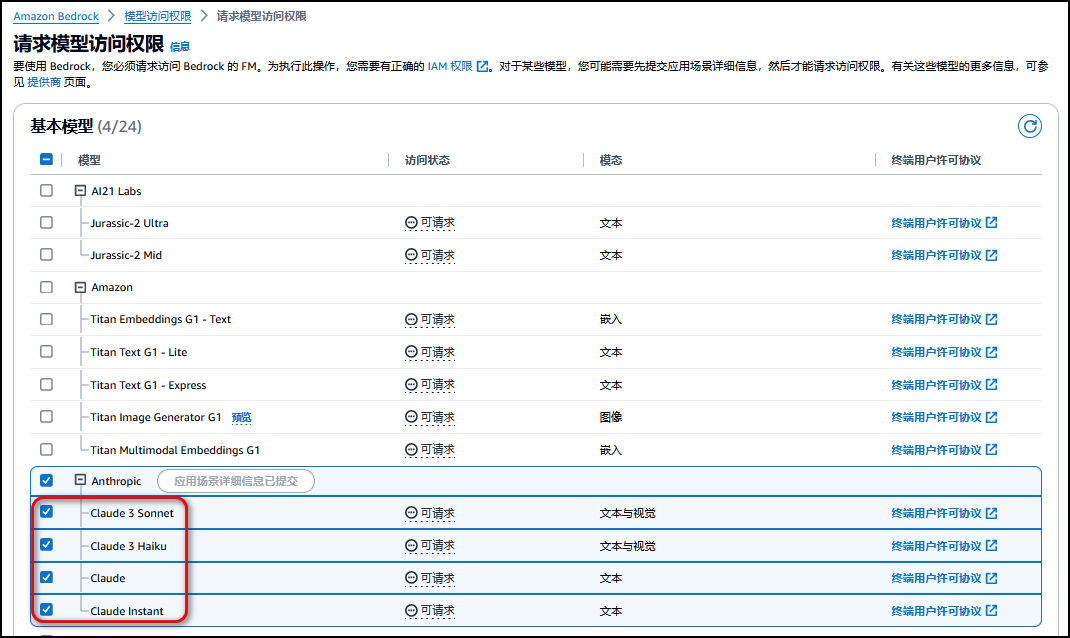Click the 模态 column header

pyautogui.click(x=611, y=160)
